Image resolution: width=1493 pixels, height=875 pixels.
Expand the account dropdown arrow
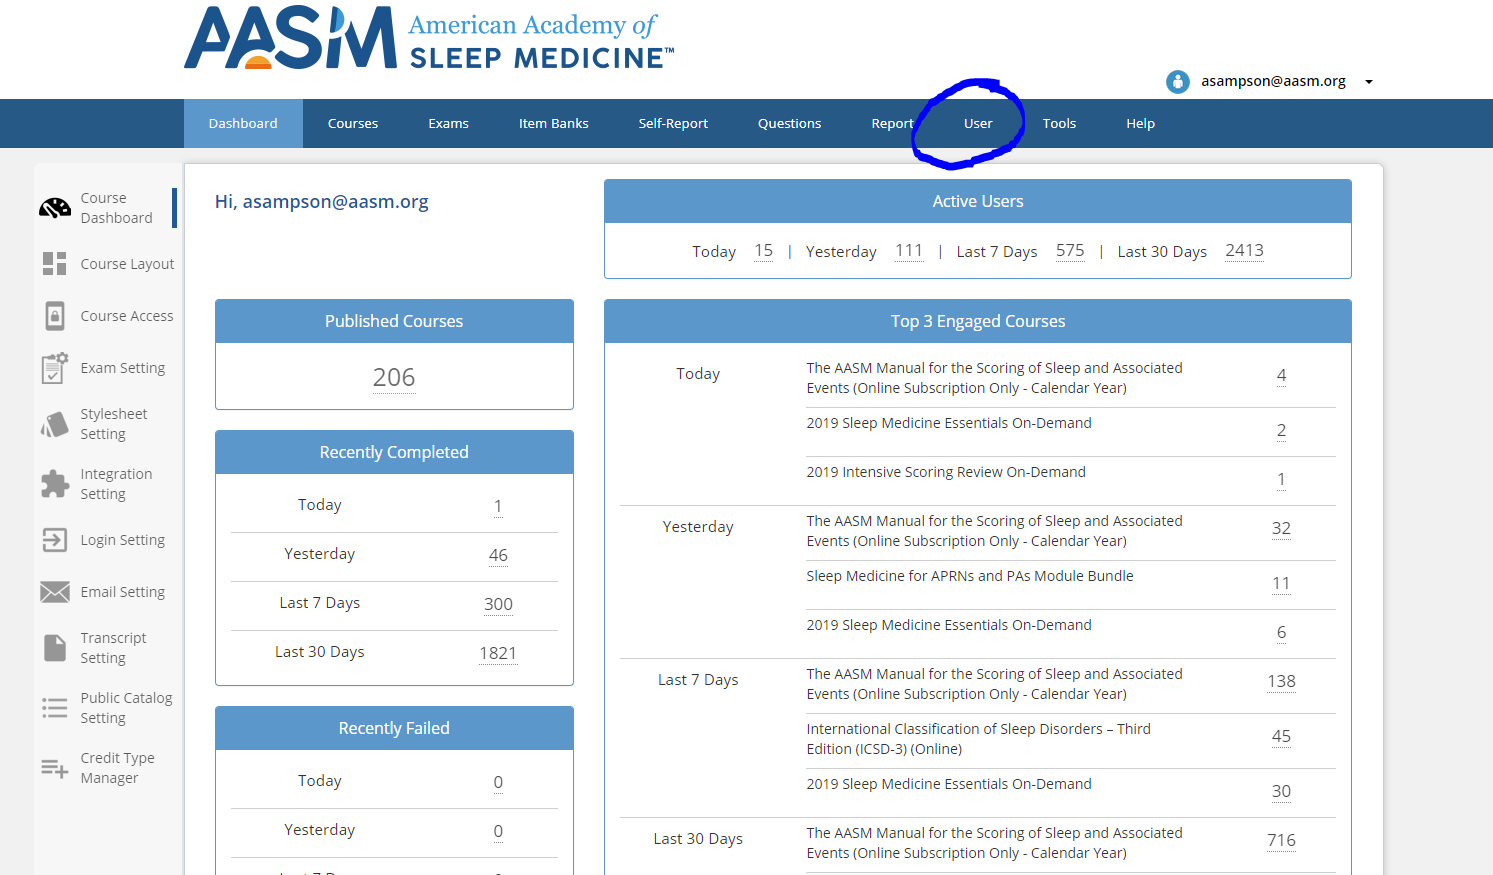click(x=1369, y=82)
